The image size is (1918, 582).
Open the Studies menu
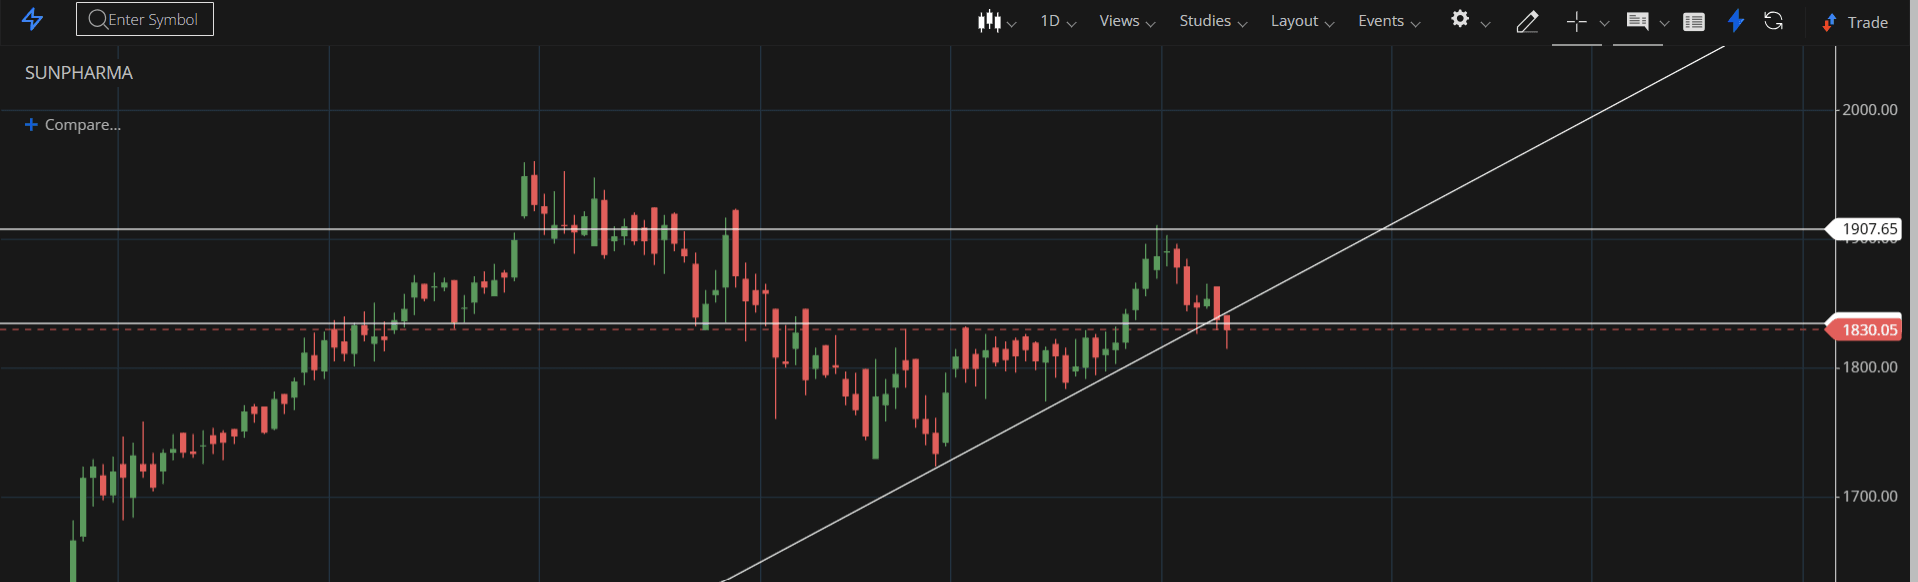pyautogui.click(x=1213, y=21)
